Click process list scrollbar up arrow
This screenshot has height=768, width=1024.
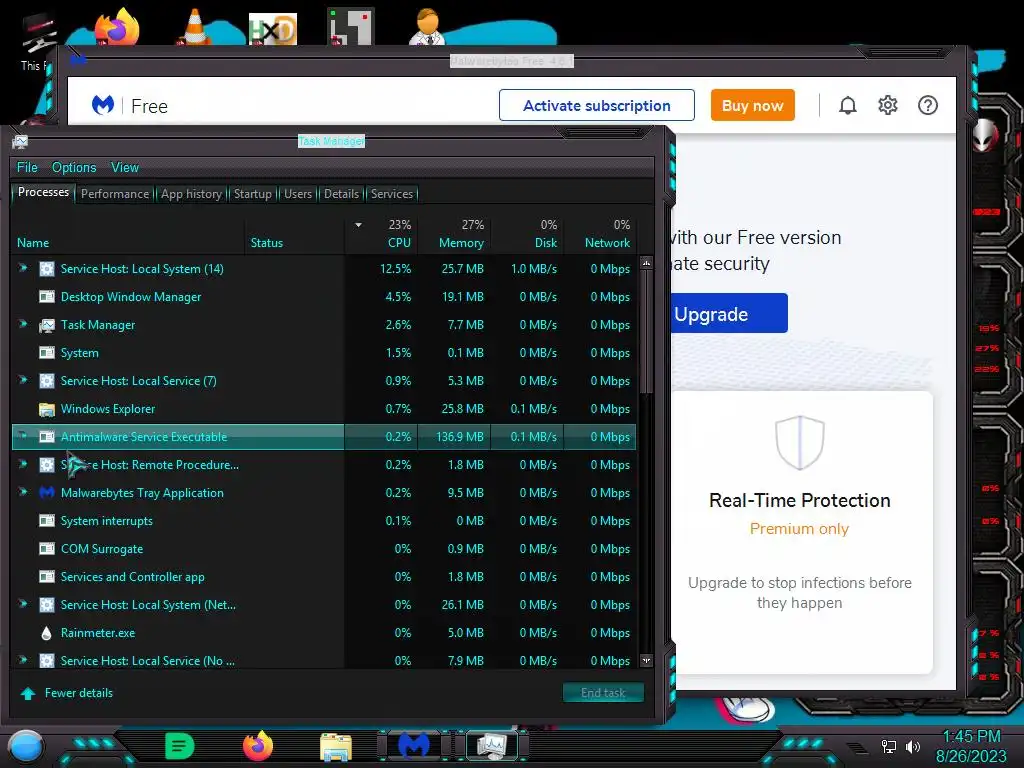646,263
